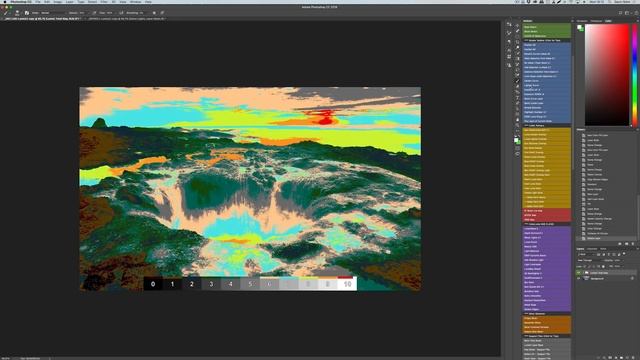The height and width of the screenshot is (360, 640).
Task: Toggle lock all for selected layer
Action: coord(603,267)
